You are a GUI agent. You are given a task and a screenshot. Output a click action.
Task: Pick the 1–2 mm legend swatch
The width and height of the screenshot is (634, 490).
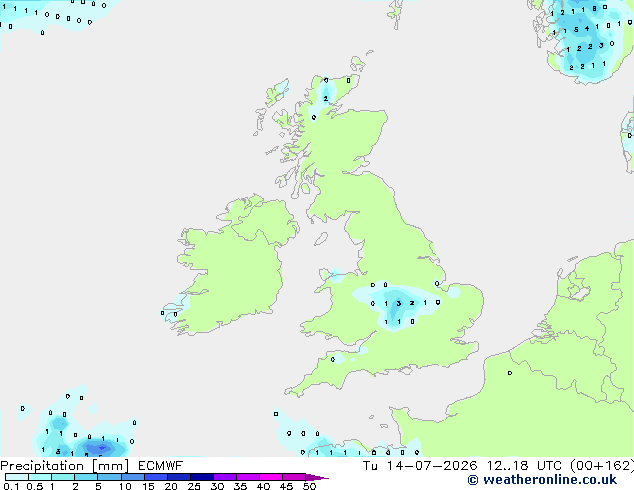point(63,477)
